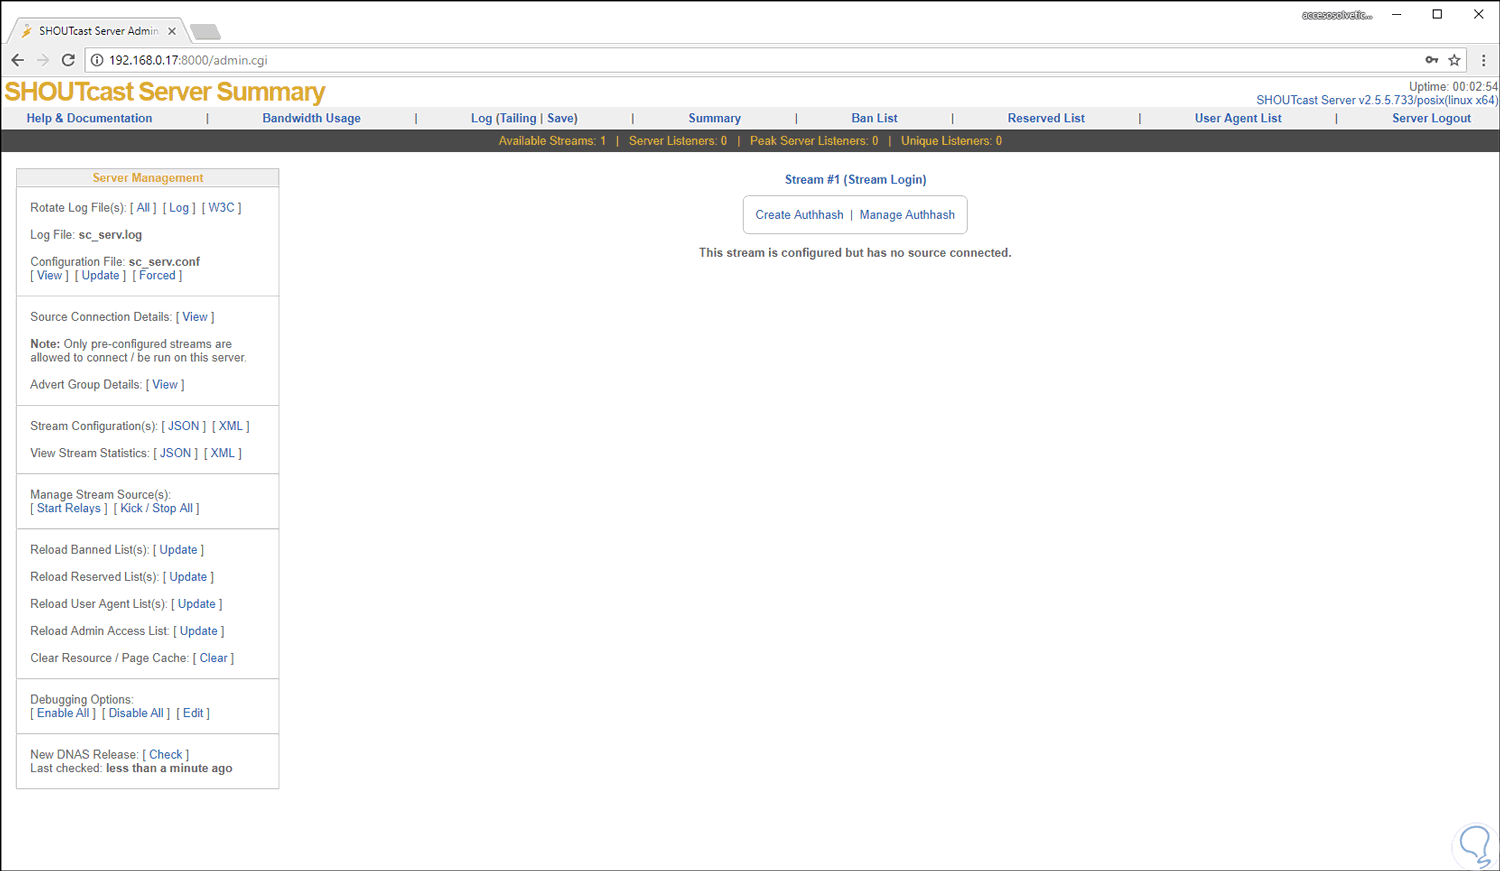Click the "no source connected" message
1500x871 pixels.
855,253
